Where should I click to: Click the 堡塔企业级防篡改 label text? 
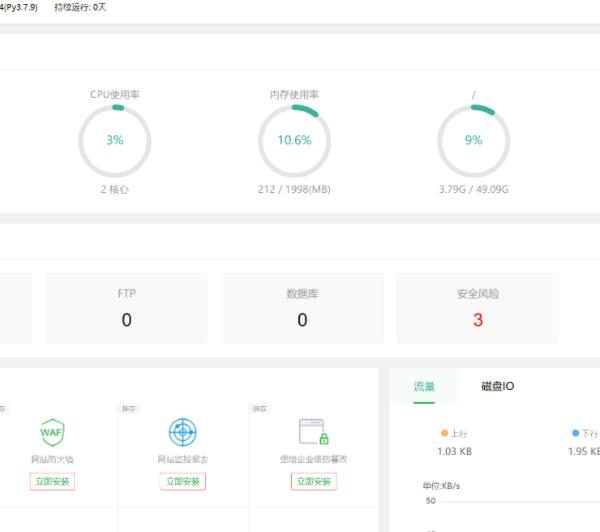coord(314,459)
